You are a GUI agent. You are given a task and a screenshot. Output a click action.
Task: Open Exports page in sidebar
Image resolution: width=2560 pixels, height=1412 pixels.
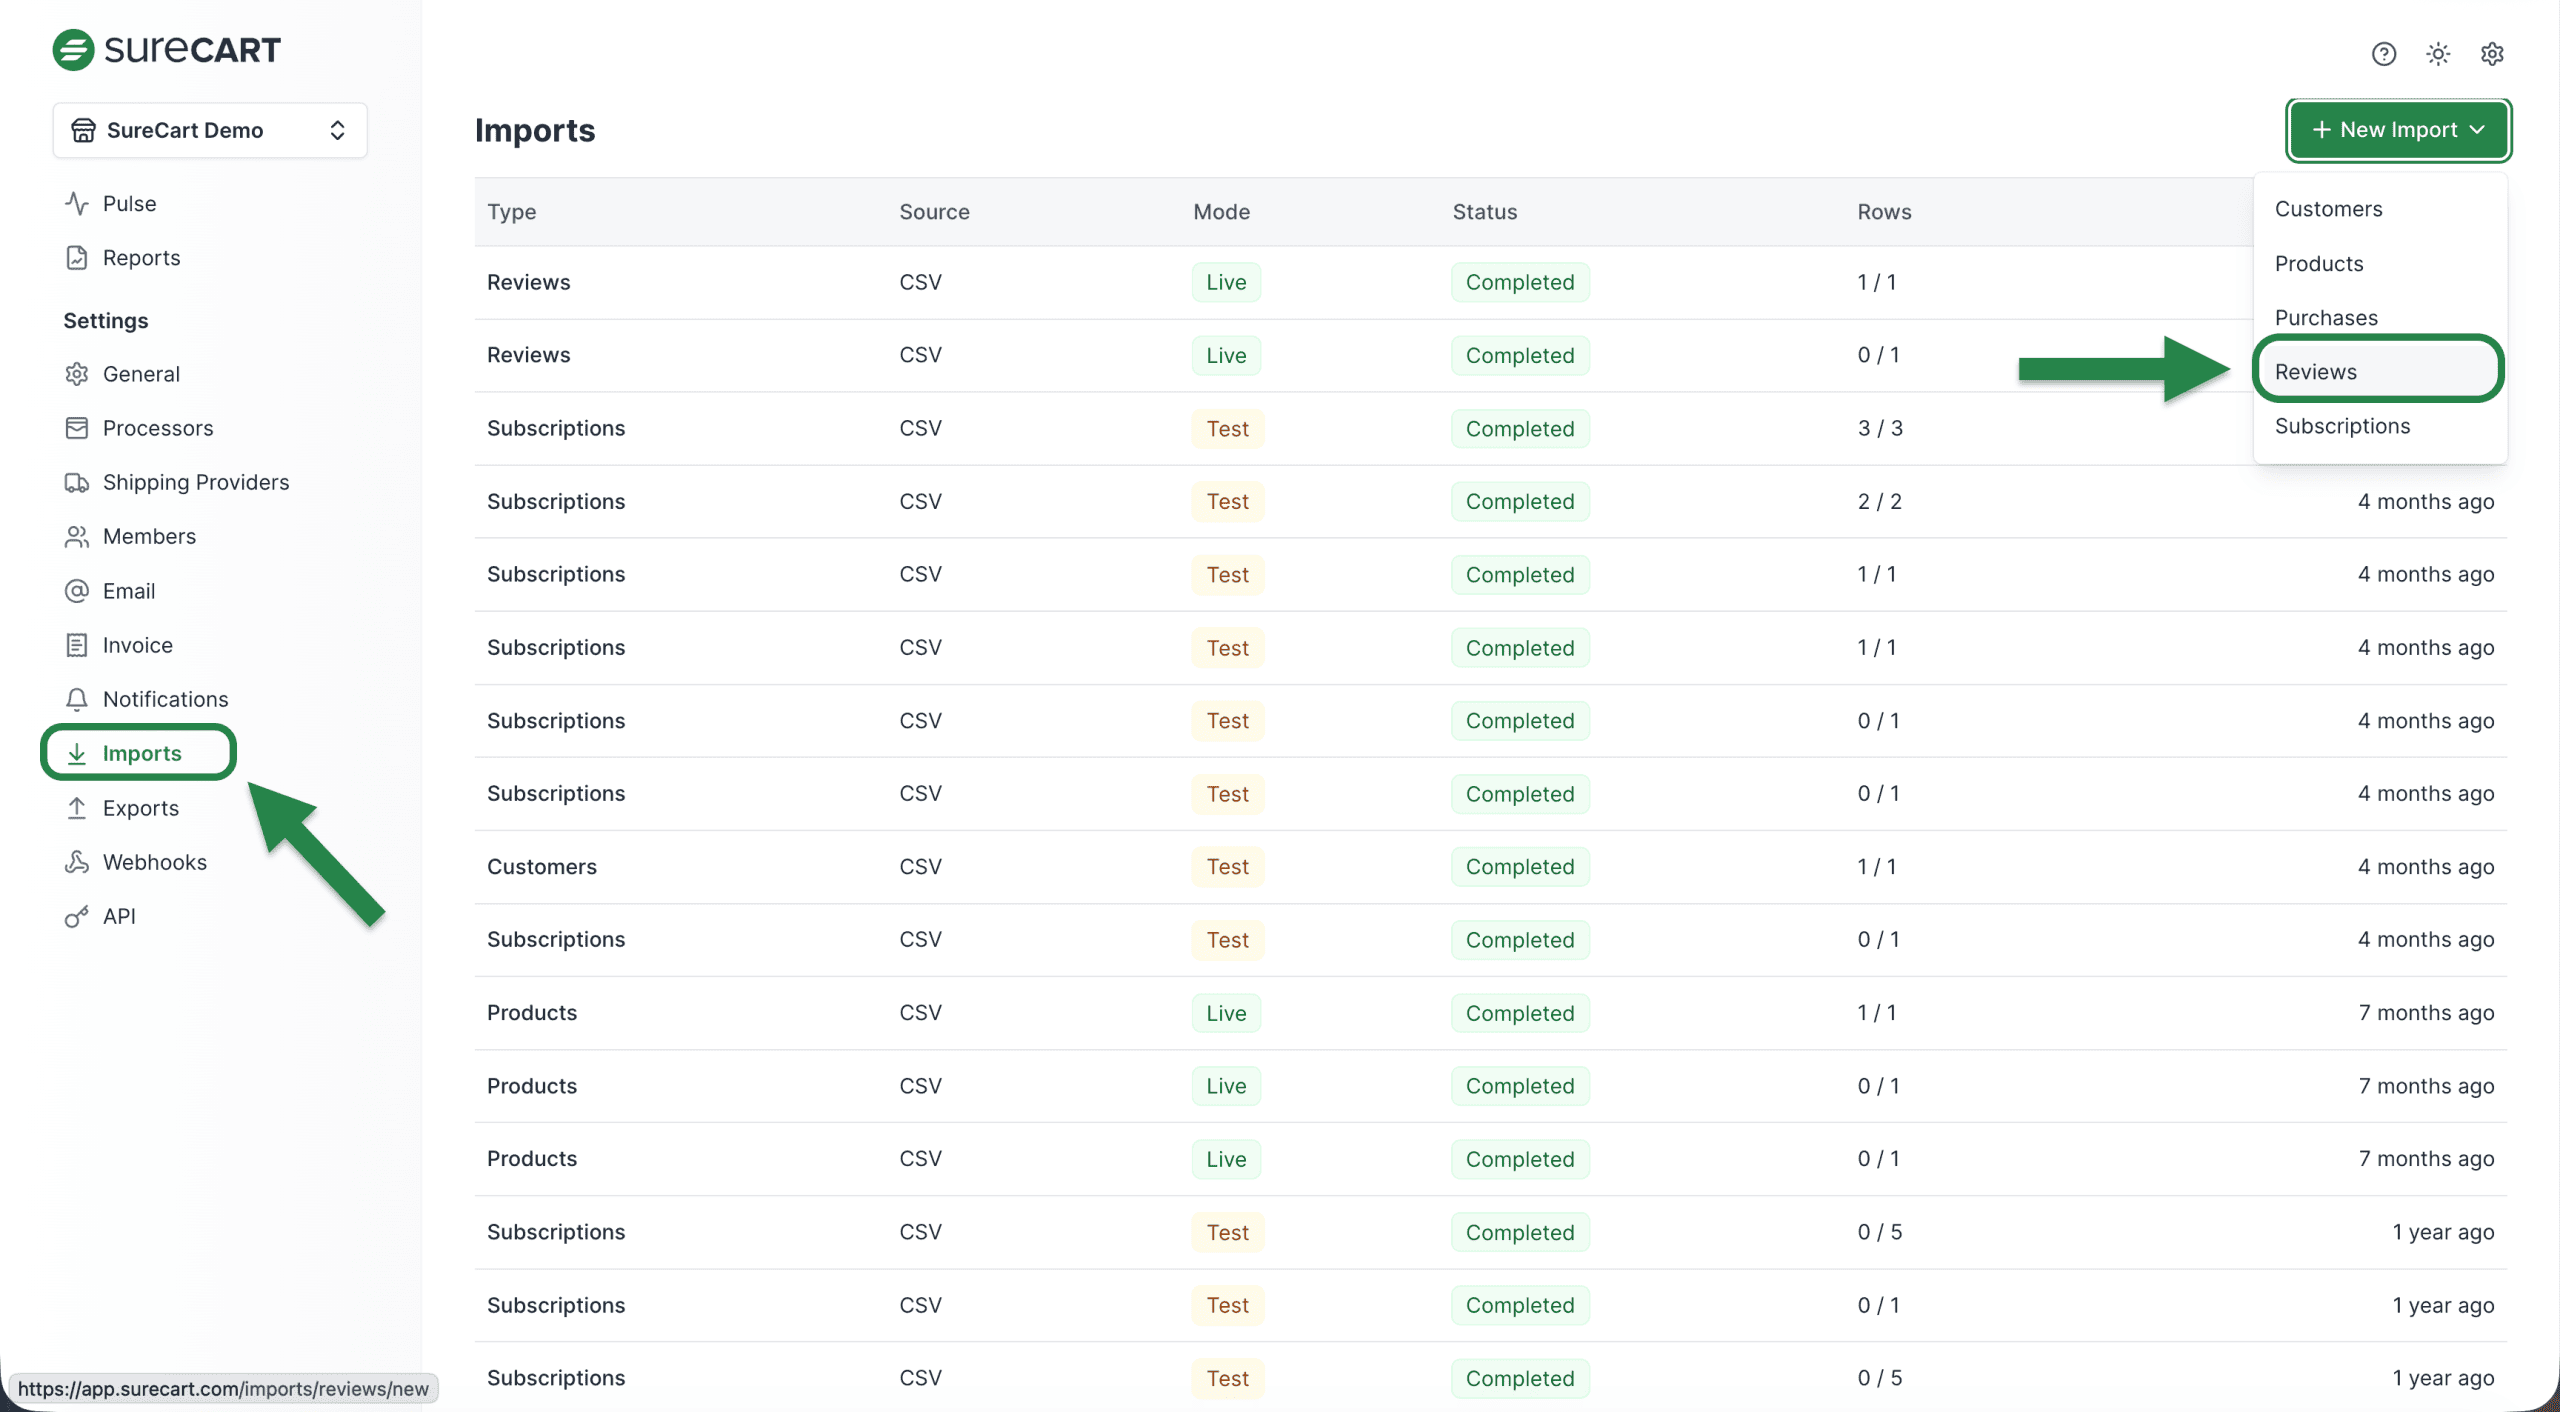point(141,808)
